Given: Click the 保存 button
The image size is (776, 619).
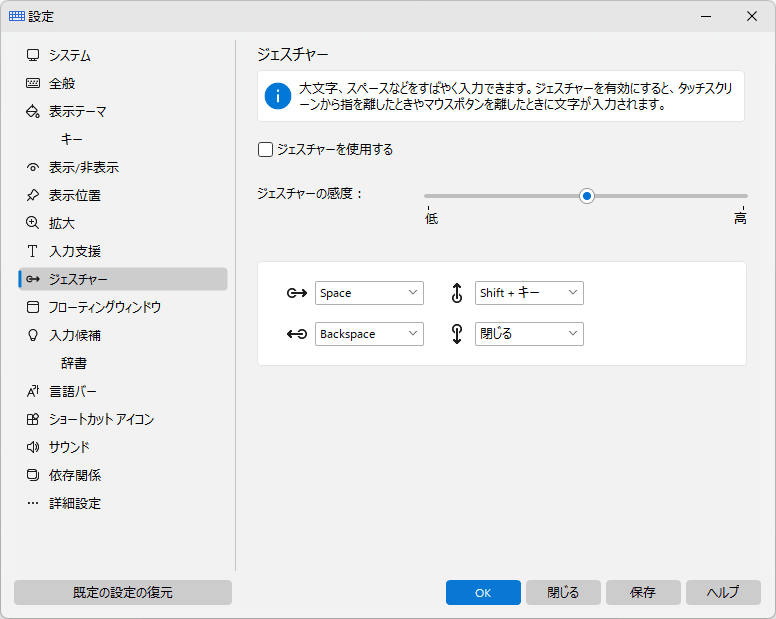Looking at the screenshot, I should [643, 592].
